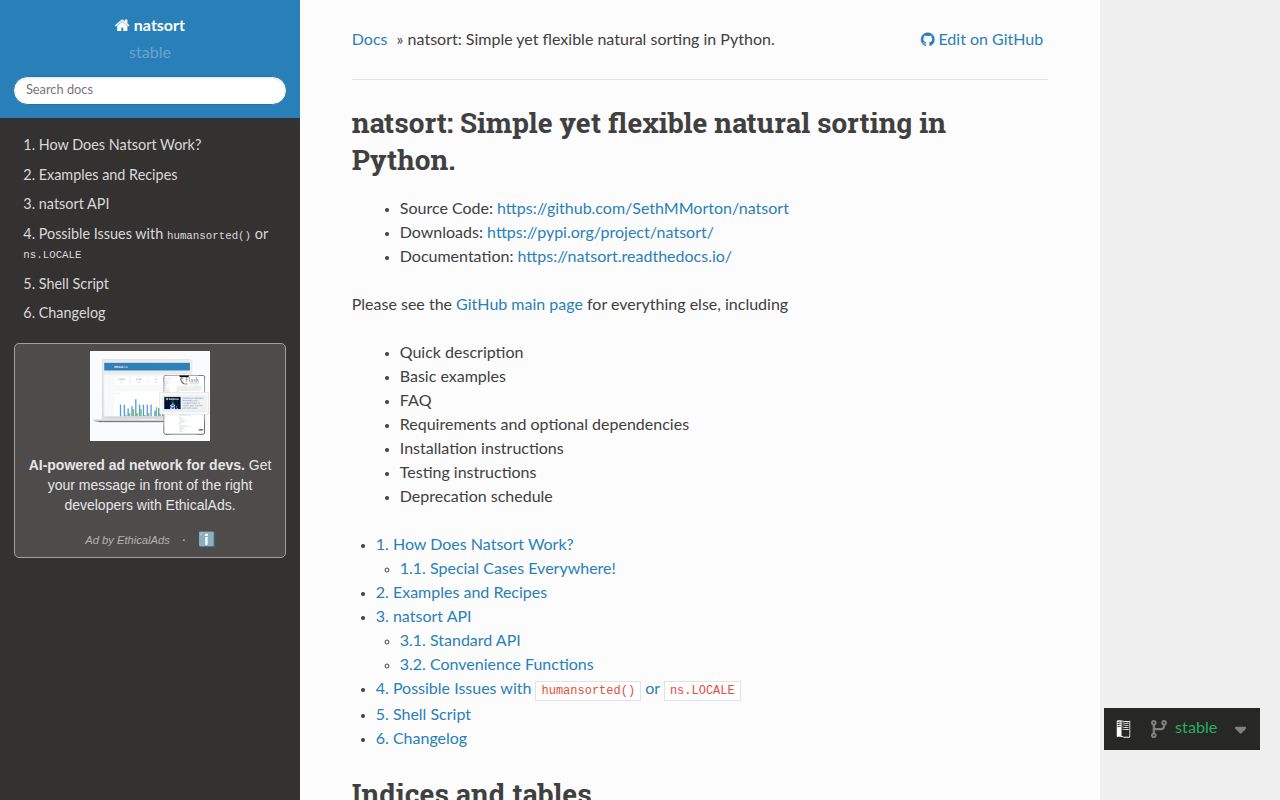Open sidebar item Shell Script
The image size is (1280, 800).
150,284
